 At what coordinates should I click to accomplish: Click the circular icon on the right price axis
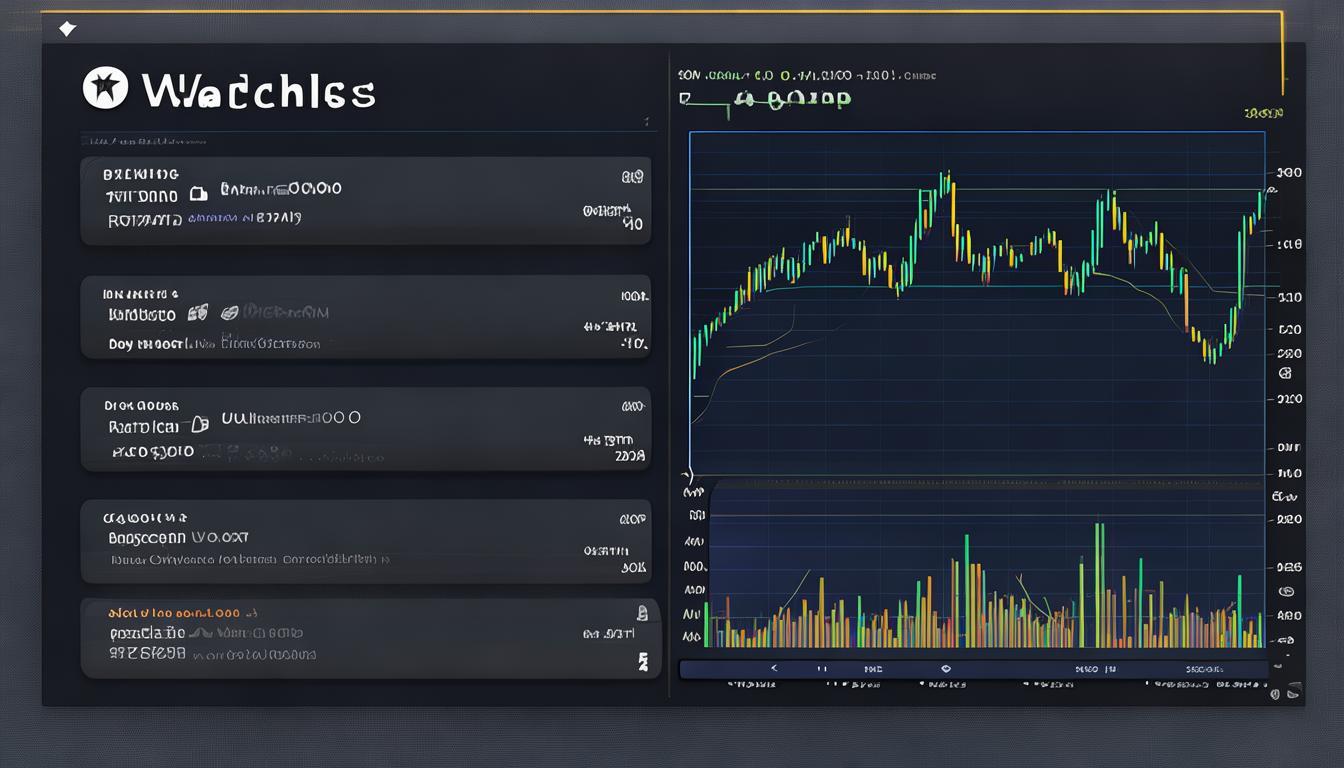coord(1285,373)
